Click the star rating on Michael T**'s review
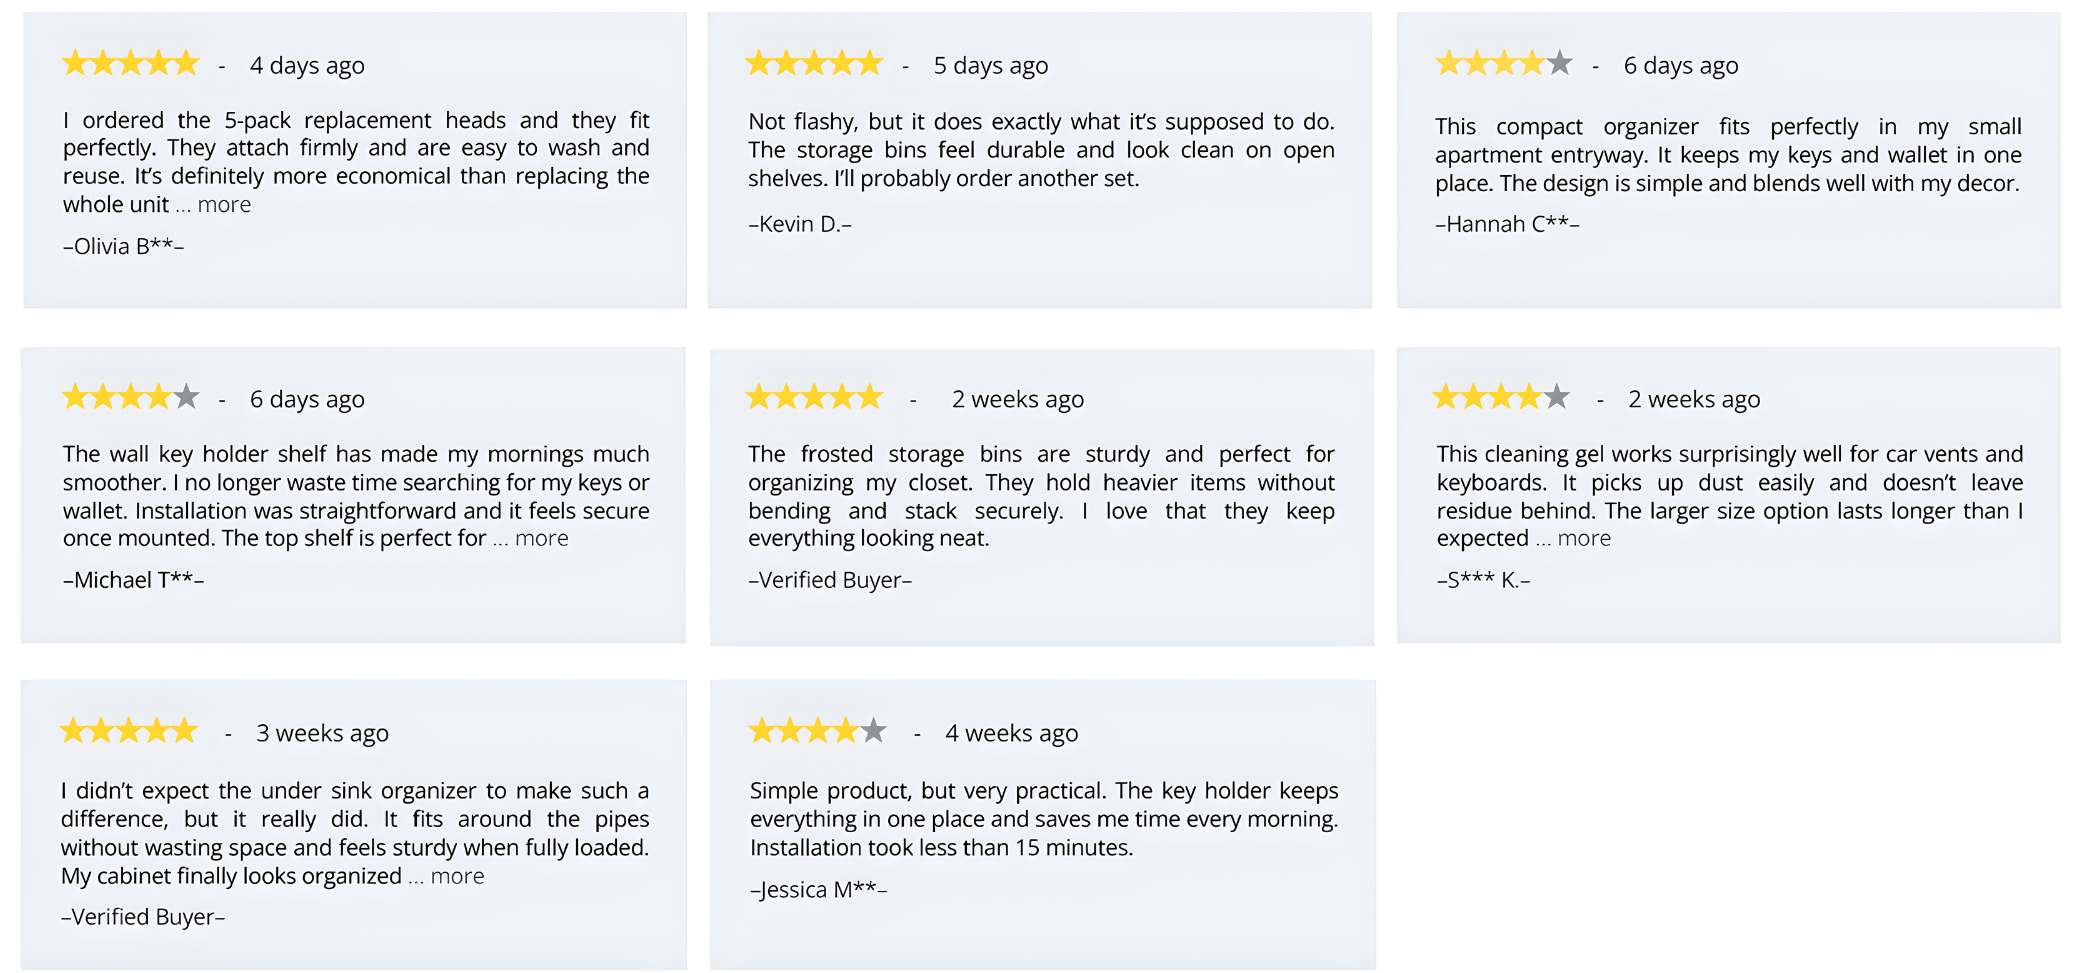 [x=131, y=398]
